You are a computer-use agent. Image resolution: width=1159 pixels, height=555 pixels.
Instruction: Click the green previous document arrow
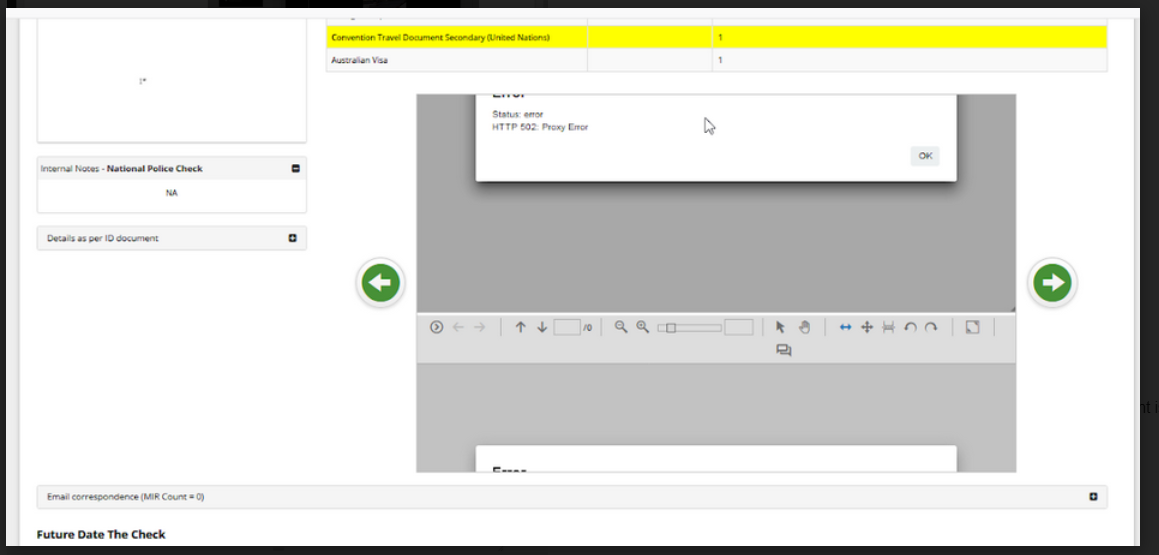[x=379, y=283]
